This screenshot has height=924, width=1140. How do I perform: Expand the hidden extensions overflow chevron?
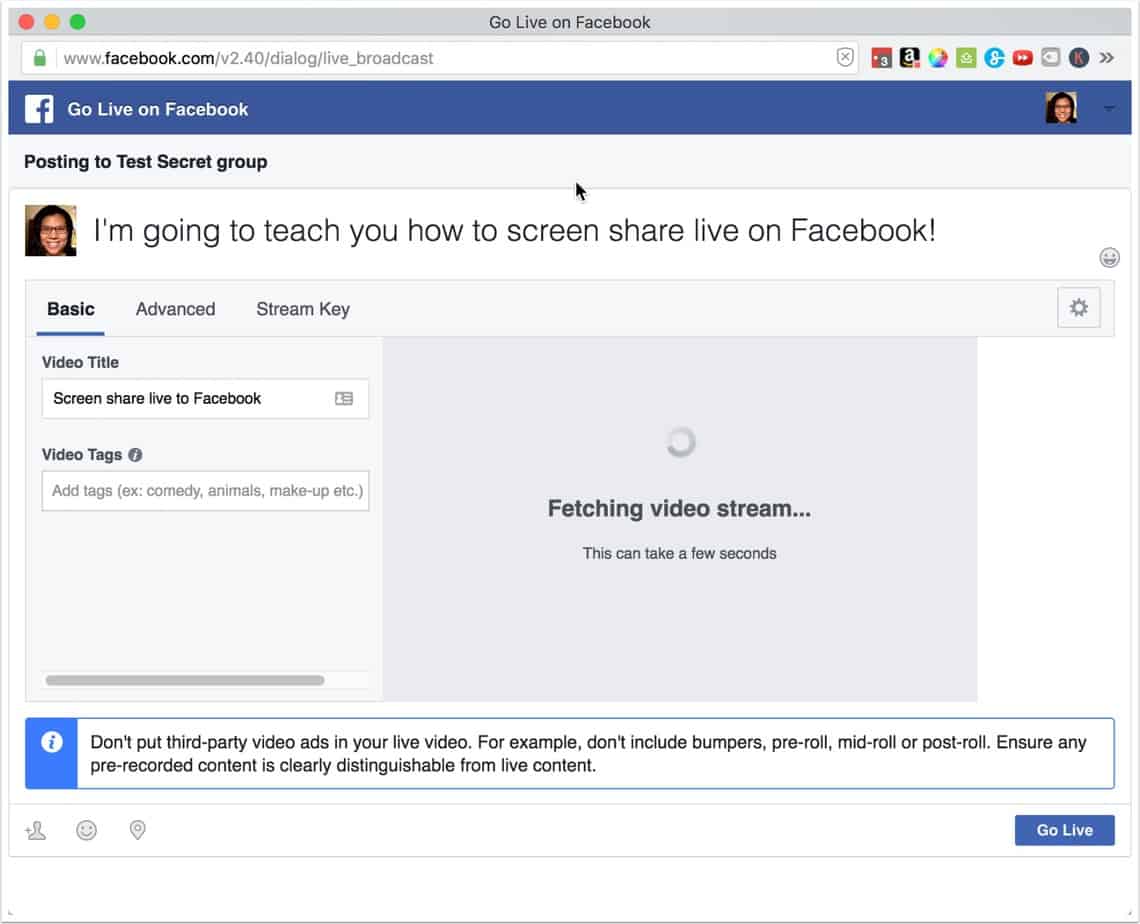pyautogui.click(x=1106, y=58)
